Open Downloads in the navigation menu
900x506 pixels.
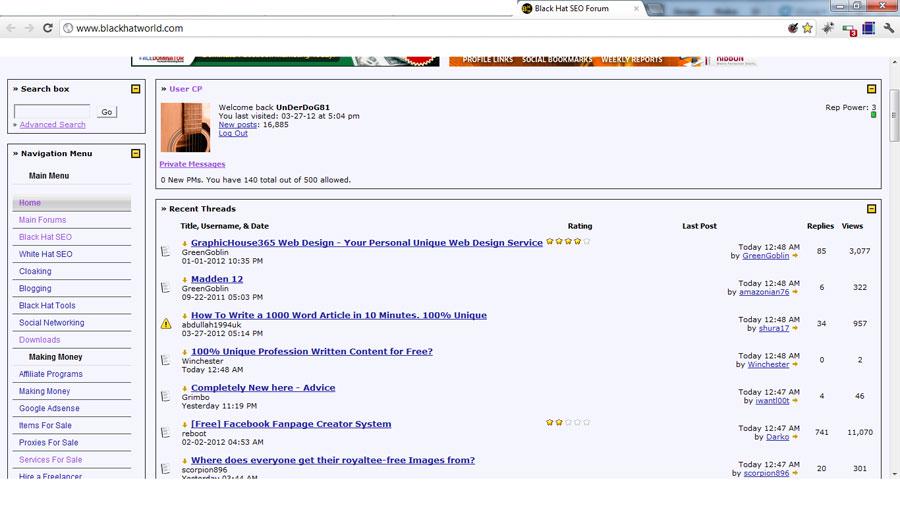(40, 340)
